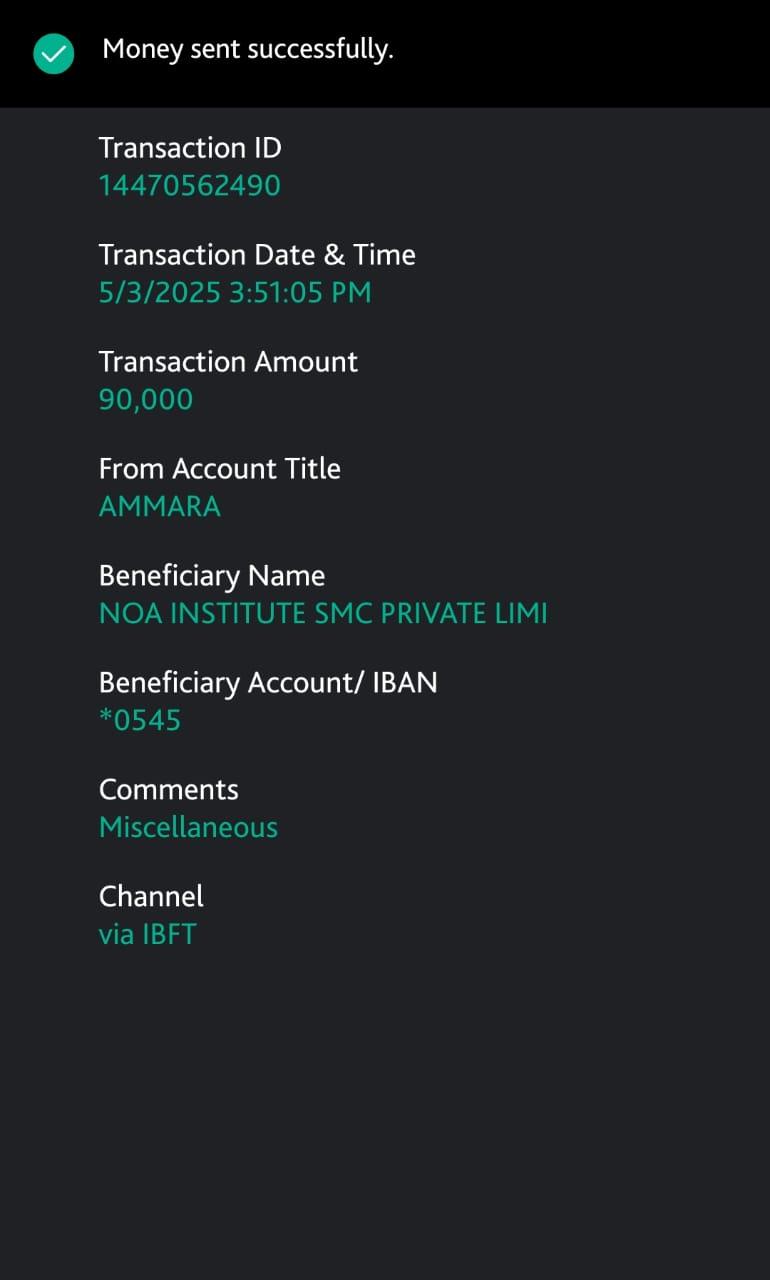This screenshot has width=770, height=1280.
Task: Tap the green success checkmark icon
Action: (54, 53)
